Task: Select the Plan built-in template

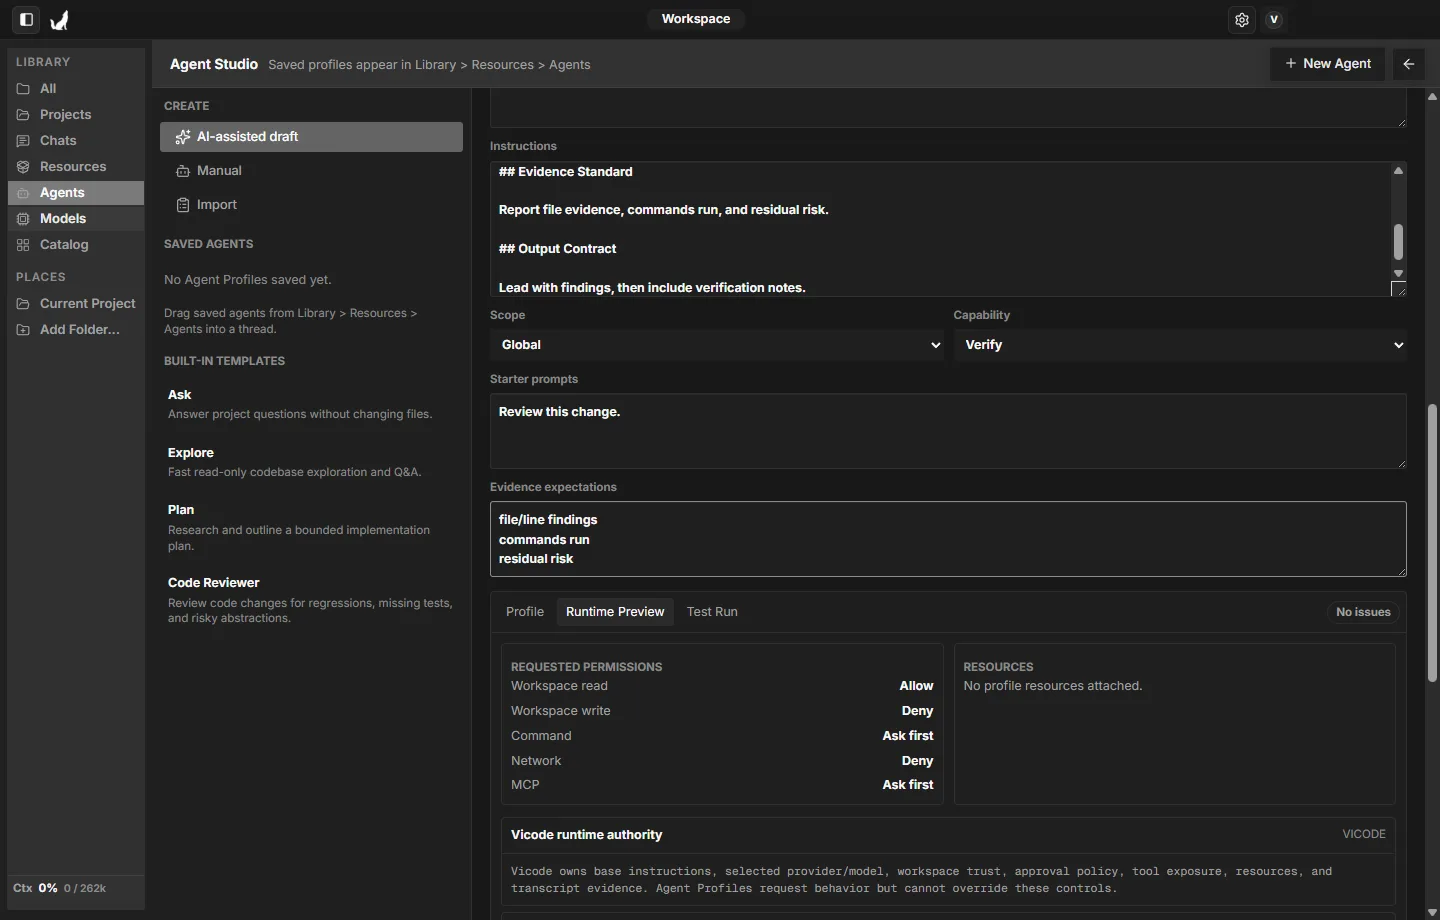Action: (x=311, y=527)
